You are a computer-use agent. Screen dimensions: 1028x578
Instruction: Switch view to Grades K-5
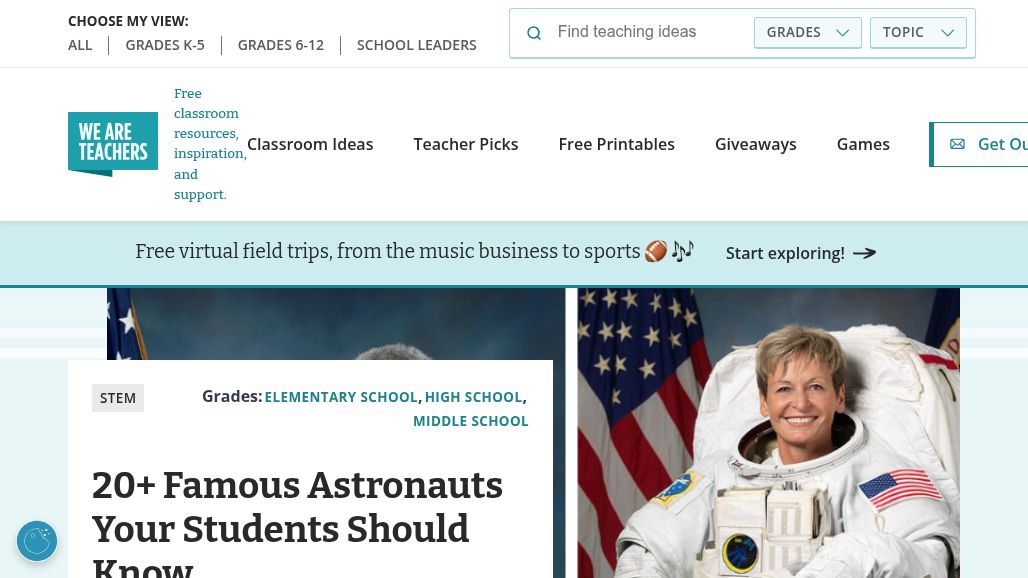[165, 45]
